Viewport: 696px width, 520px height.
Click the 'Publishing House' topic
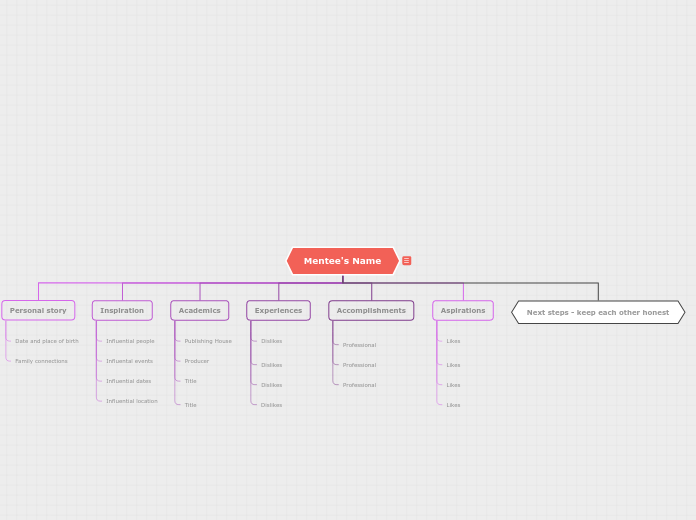point(208,341)
